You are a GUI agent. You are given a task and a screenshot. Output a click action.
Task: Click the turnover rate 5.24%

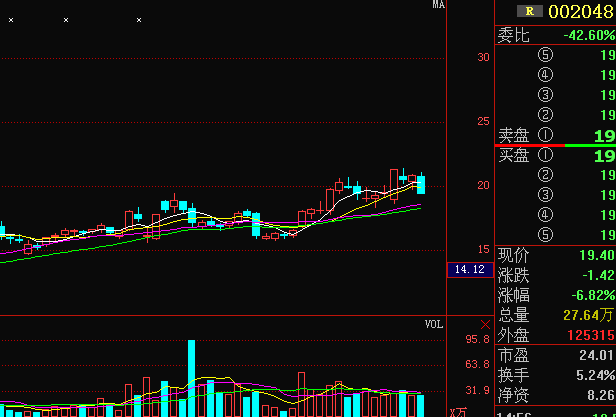click(x=596, y=376)
